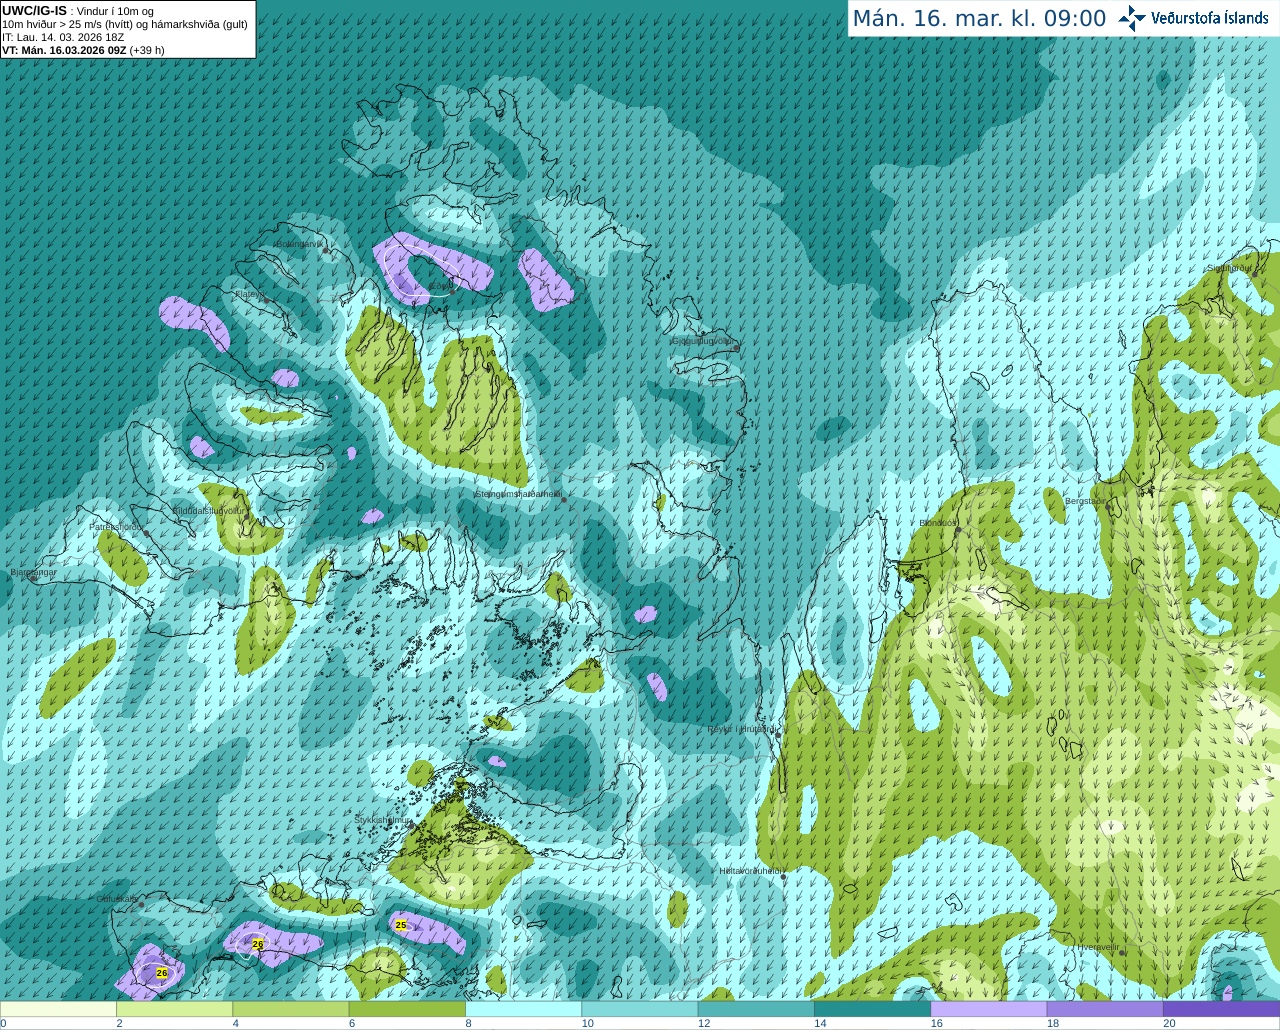Select the VT: Mán. 16.03.2026 09Z line
1280x1030 pixels.
(64, 50)
